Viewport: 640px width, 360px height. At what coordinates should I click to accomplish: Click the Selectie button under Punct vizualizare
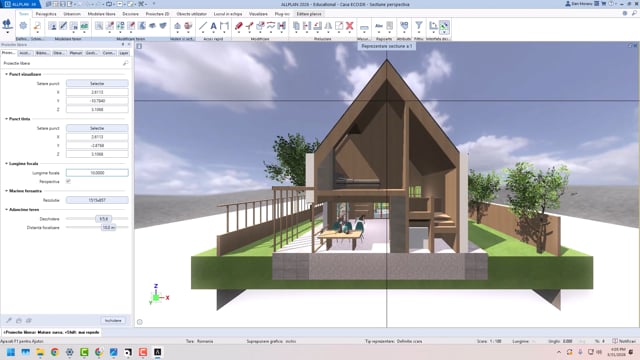97,83
